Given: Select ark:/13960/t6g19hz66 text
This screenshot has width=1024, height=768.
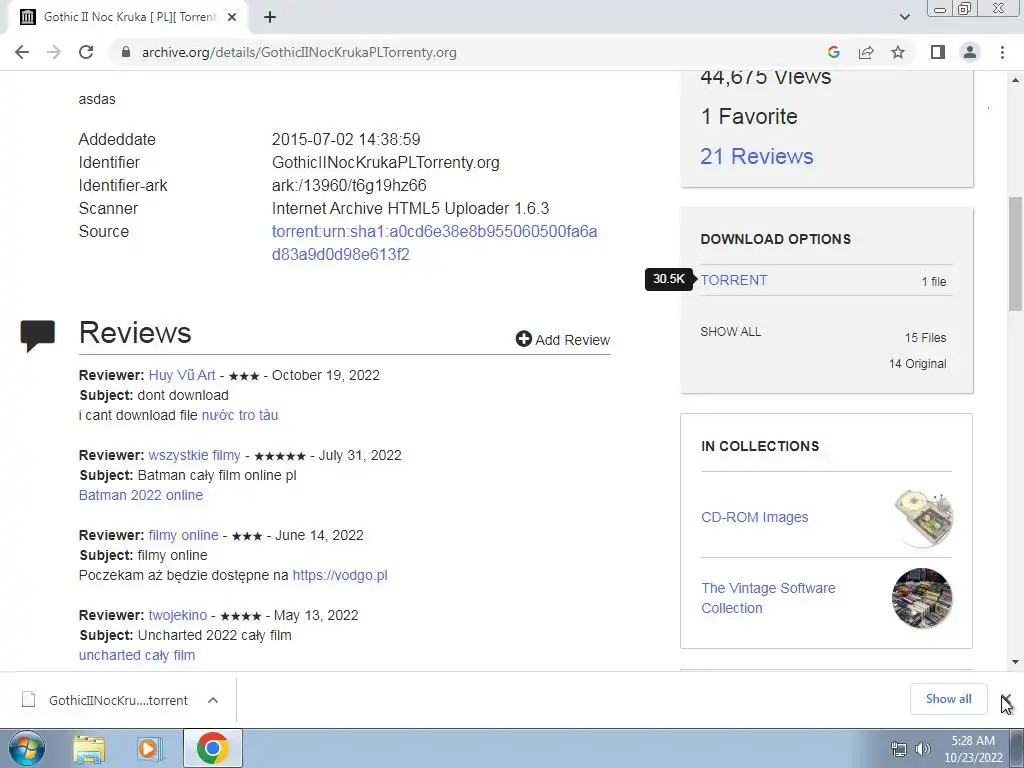Looking at the screenshot, I should [349, 185].
